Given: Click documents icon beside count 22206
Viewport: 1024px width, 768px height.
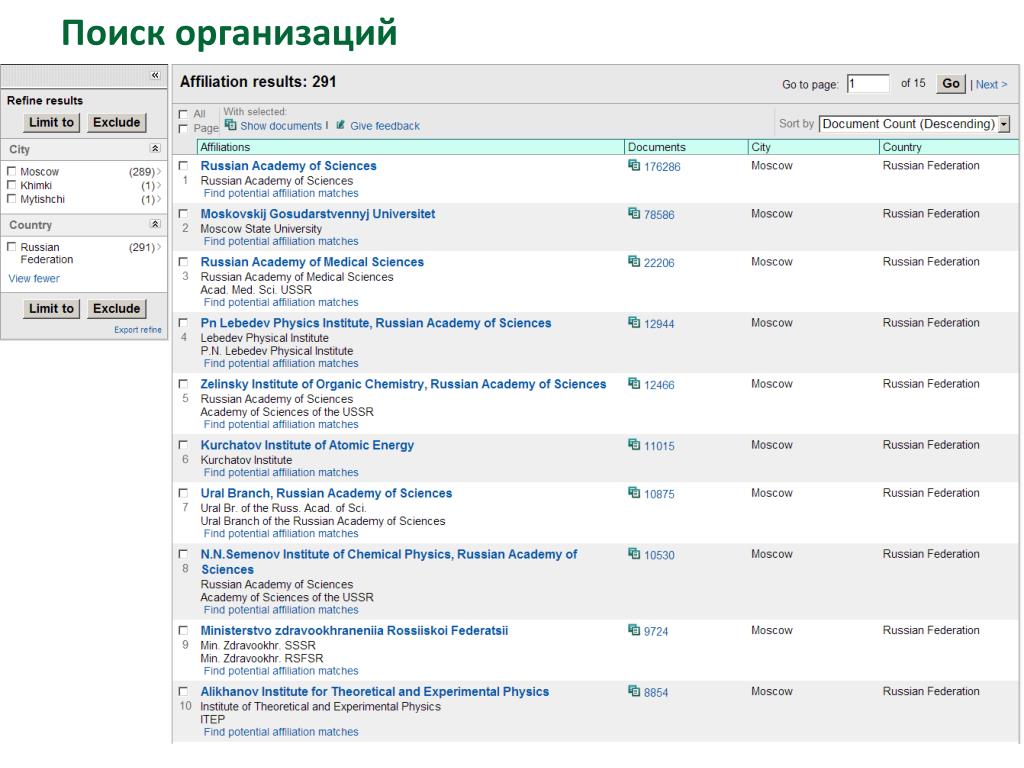Looking at the screenshot, I should (x=634, y=262).
